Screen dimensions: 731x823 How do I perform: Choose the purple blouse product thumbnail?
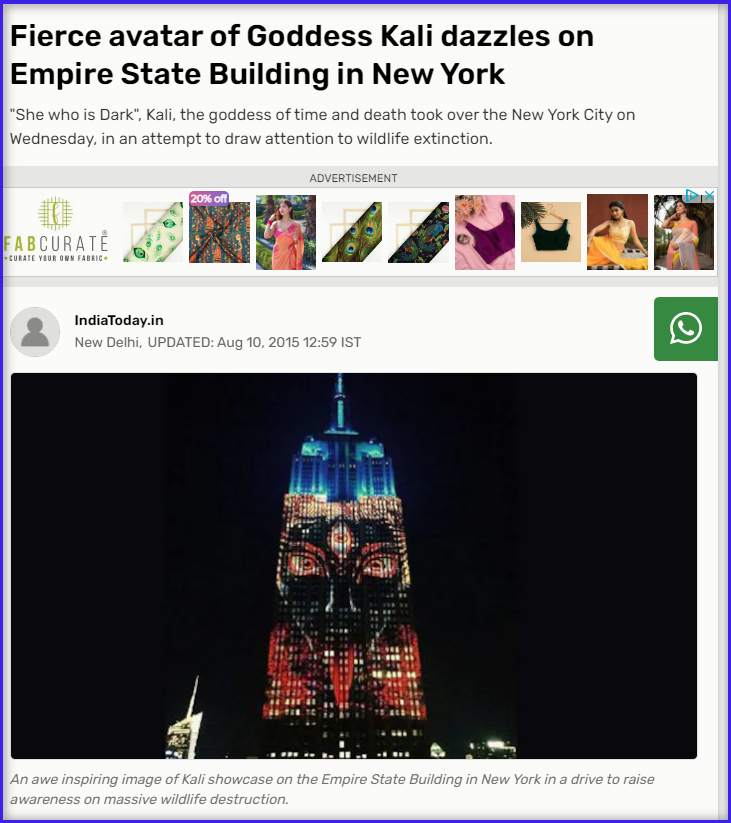coord(485,232)
